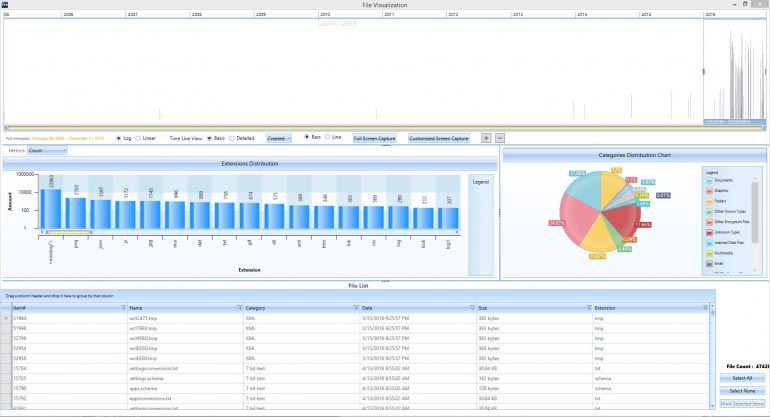Select the Linear scale radio button
The width and height of the screenshot is (770, 417).
(x=138, y=139)
